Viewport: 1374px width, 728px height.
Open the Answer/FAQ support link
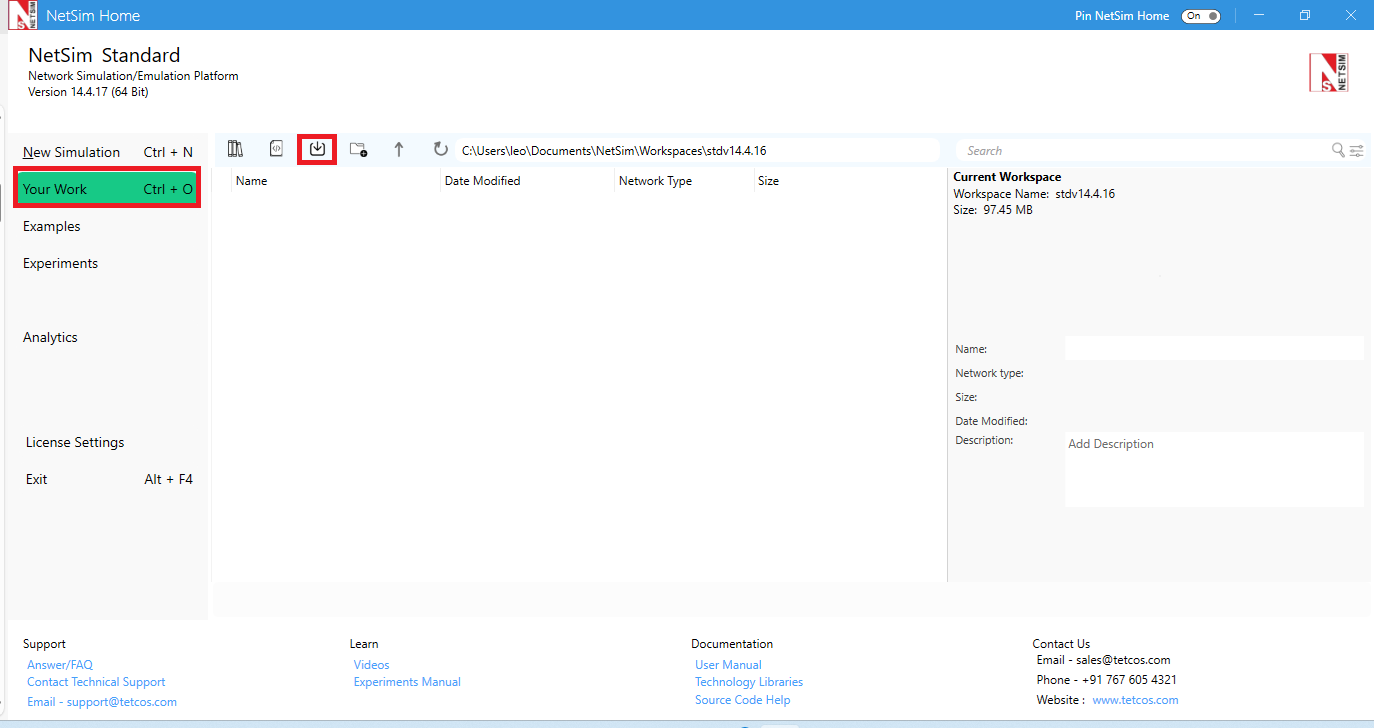pos(60,665)
